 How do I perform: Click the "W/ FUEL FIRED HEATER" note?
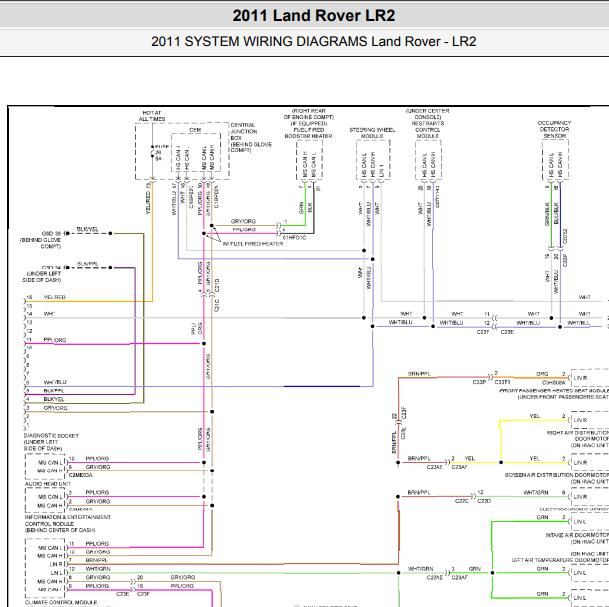pos(252,243)
